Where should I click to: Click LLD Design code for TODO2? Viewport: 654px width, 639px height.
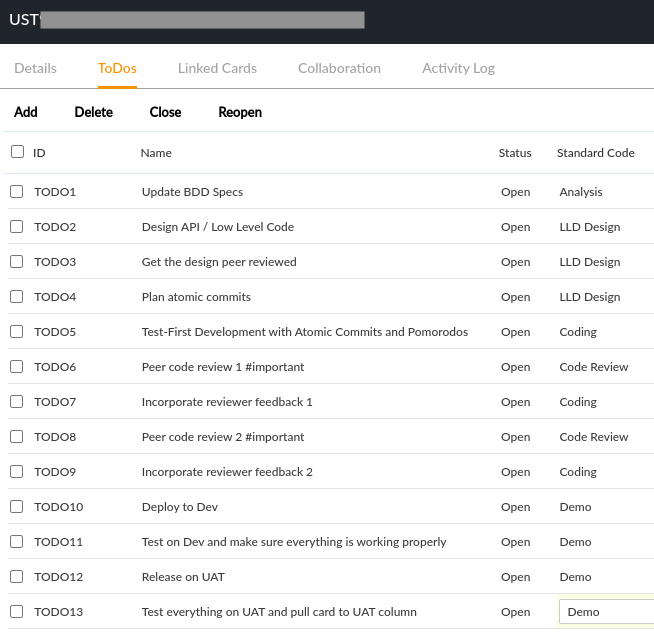(590, 227)
